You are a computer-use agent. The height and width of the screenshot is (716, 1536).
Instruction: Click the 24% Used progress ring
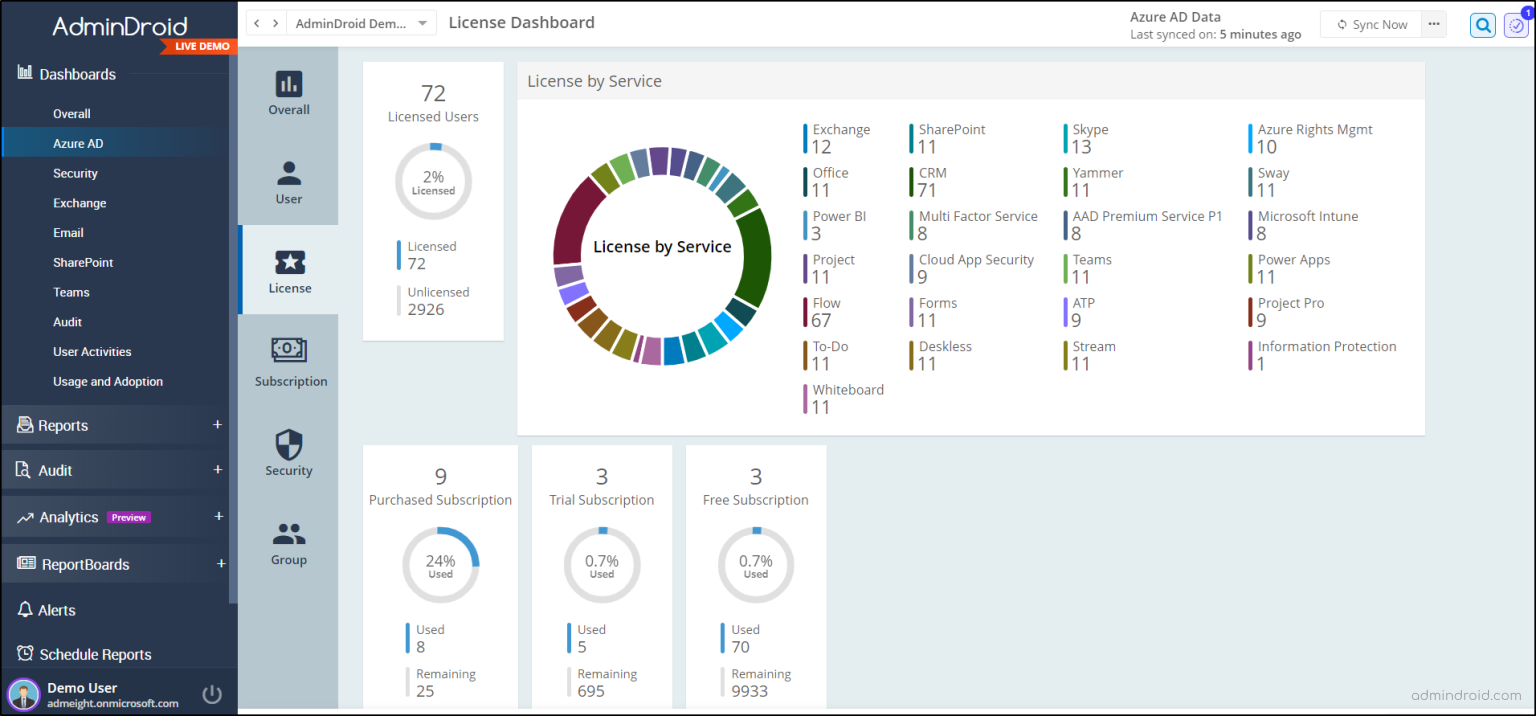pyautogui.click(x=440, y=564)
